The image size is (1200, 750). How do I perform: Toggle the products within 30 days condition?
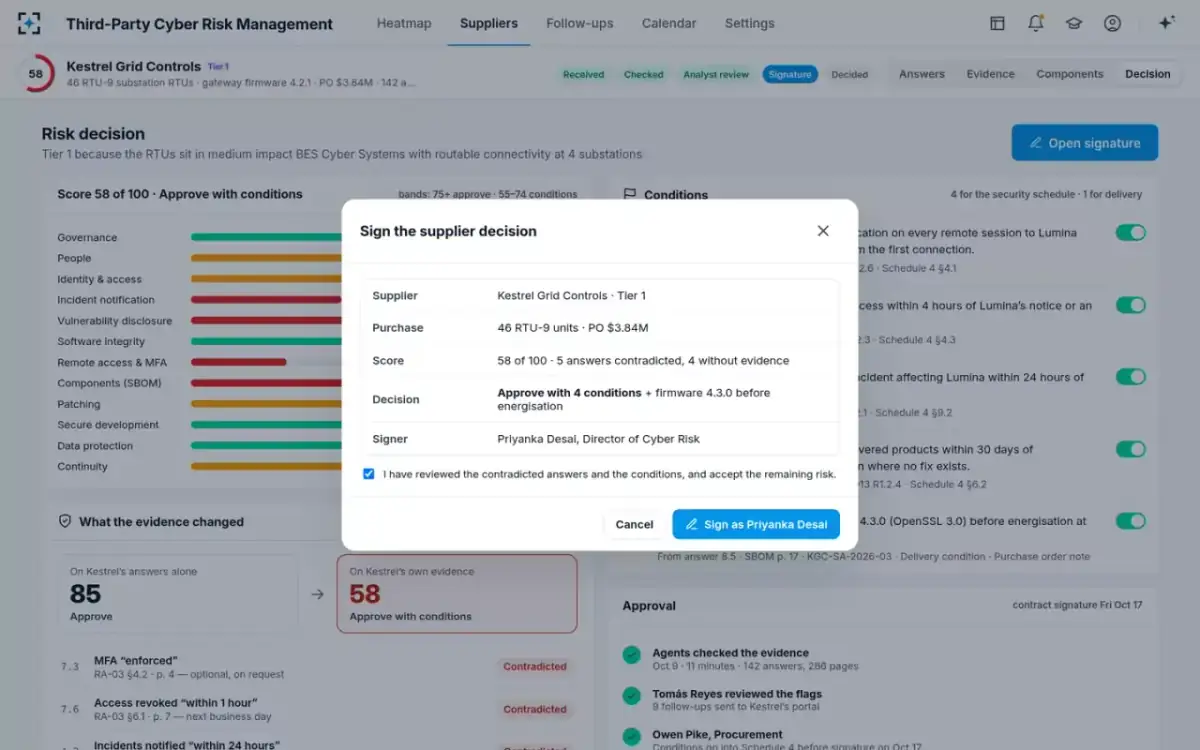[1131, 449]
